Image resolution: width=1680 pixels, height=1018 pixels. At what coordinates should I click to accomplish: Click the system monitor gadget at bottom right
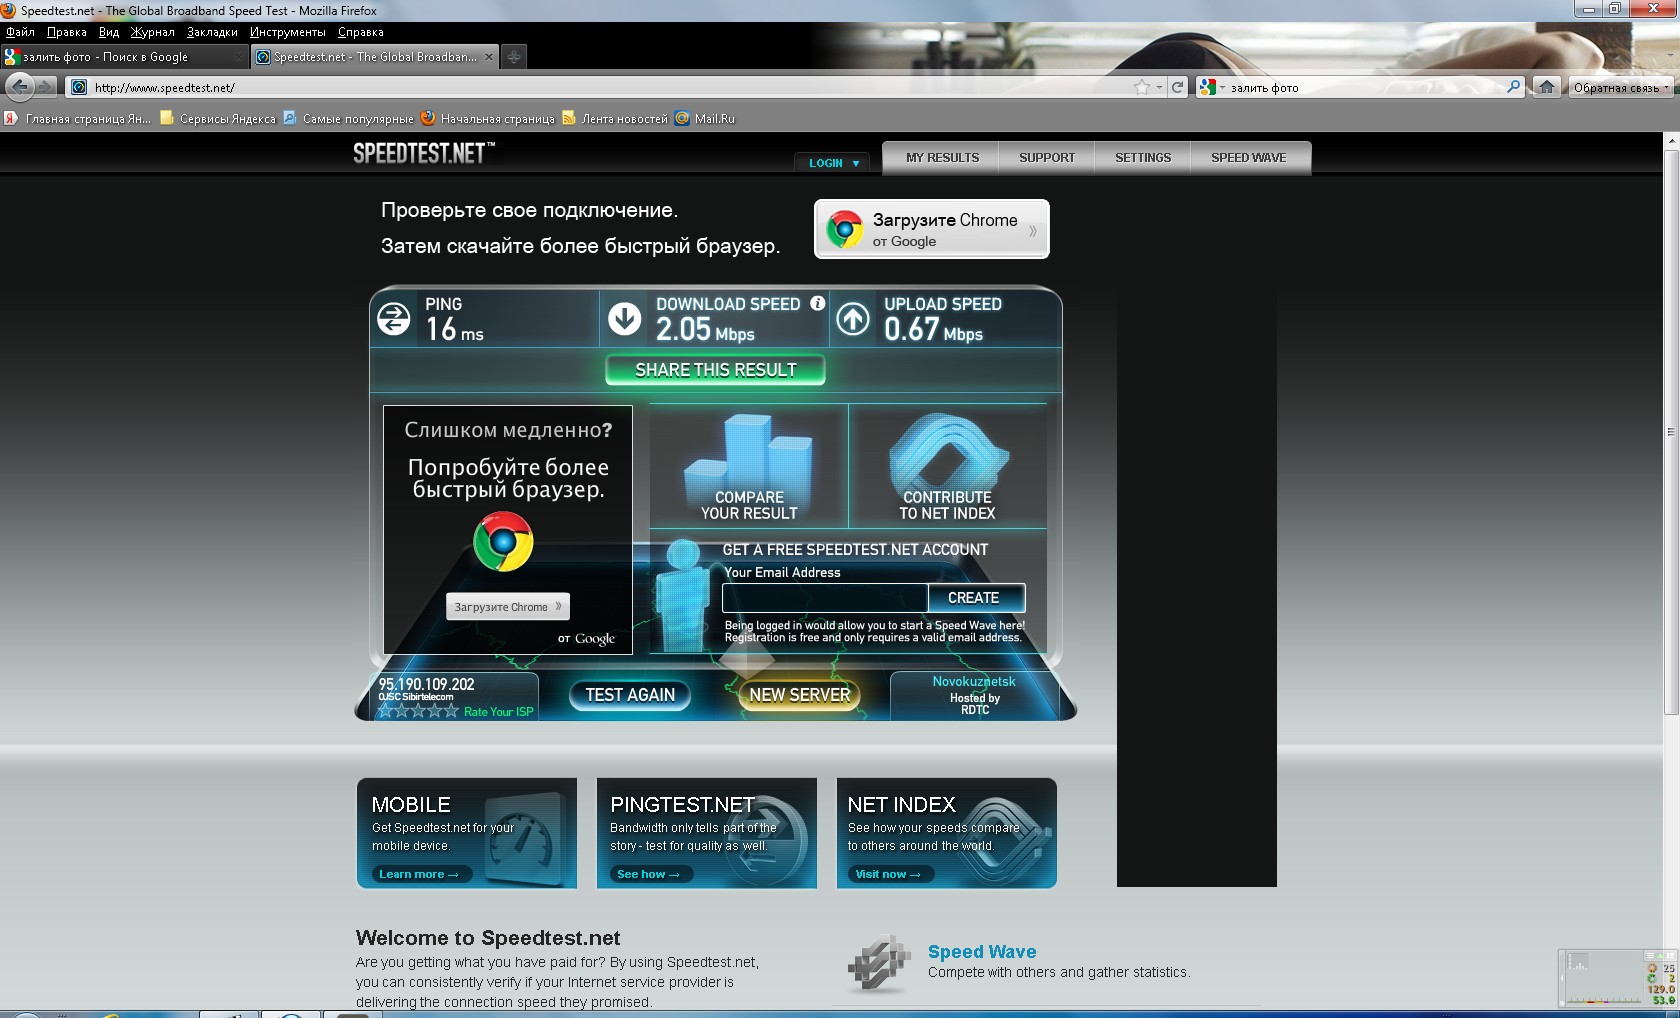[x=1617, y=977]
